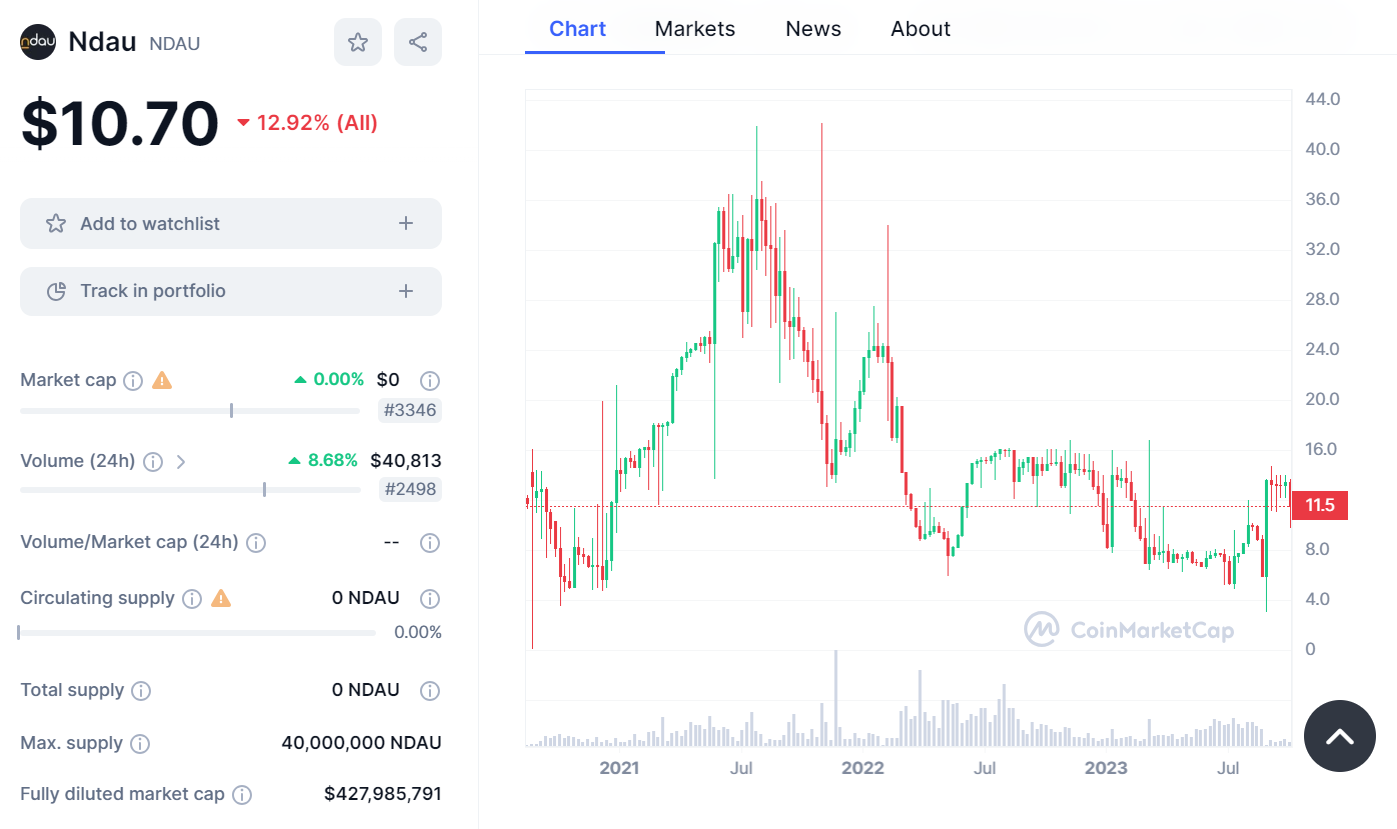
Task: Click the #2498 volume rank badge
Action: [x=410, y=489]
